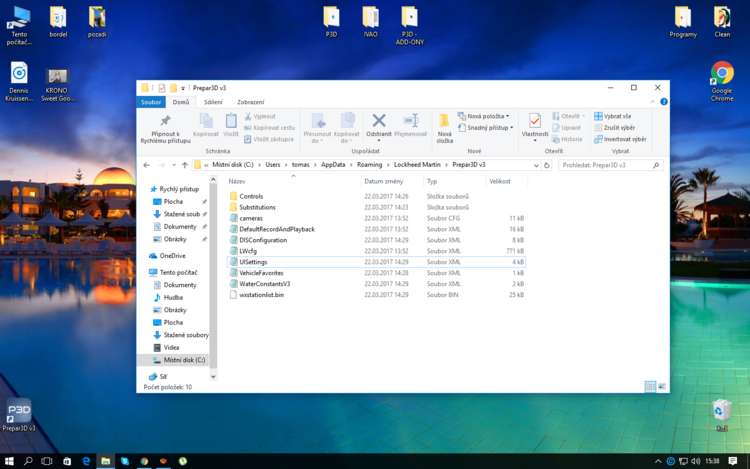
Task: Click the volume icon in system tray
Action: 696,461
